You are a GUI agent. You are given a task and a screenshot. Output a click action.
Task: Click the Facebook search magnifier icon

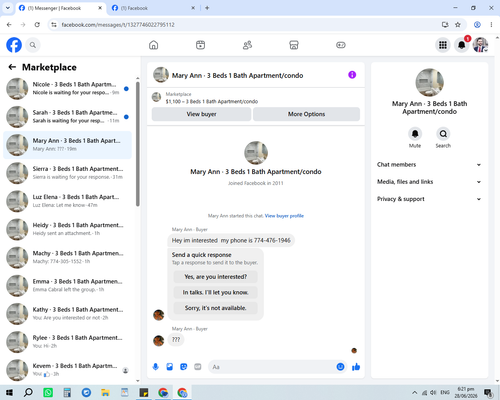33,45
